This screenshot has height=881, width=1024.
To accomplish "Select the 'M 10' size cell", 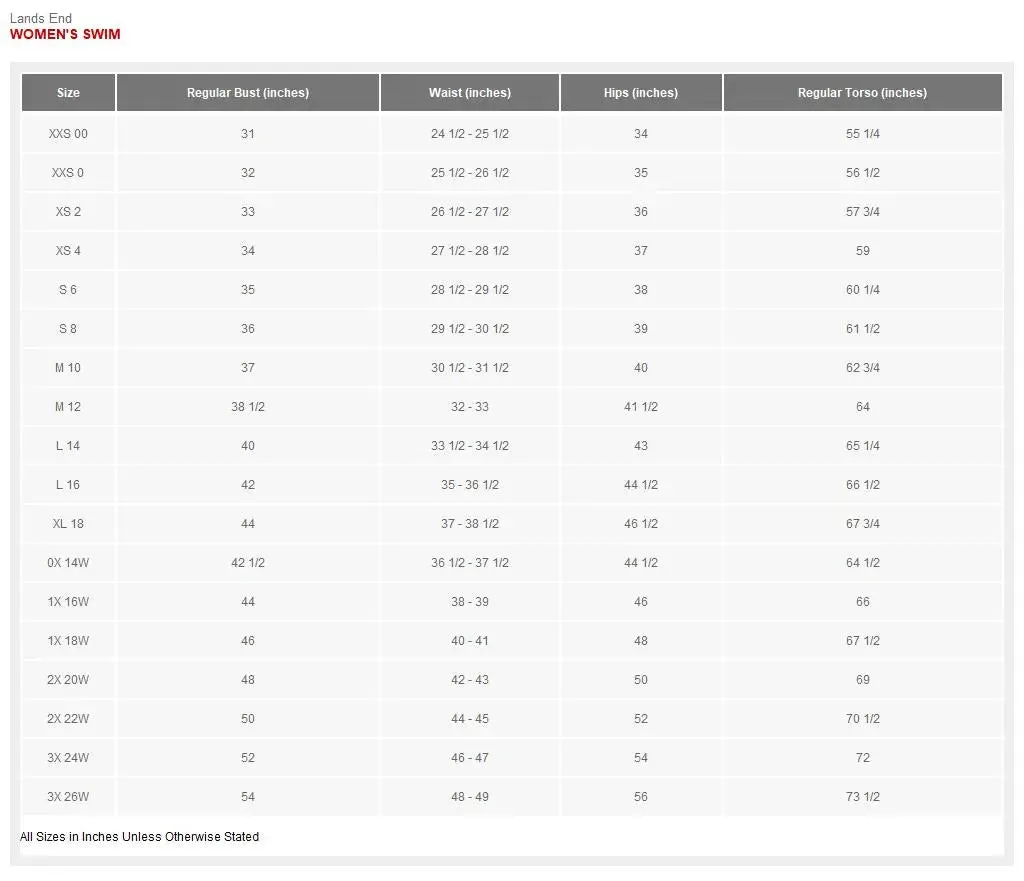I will [68, 368].
